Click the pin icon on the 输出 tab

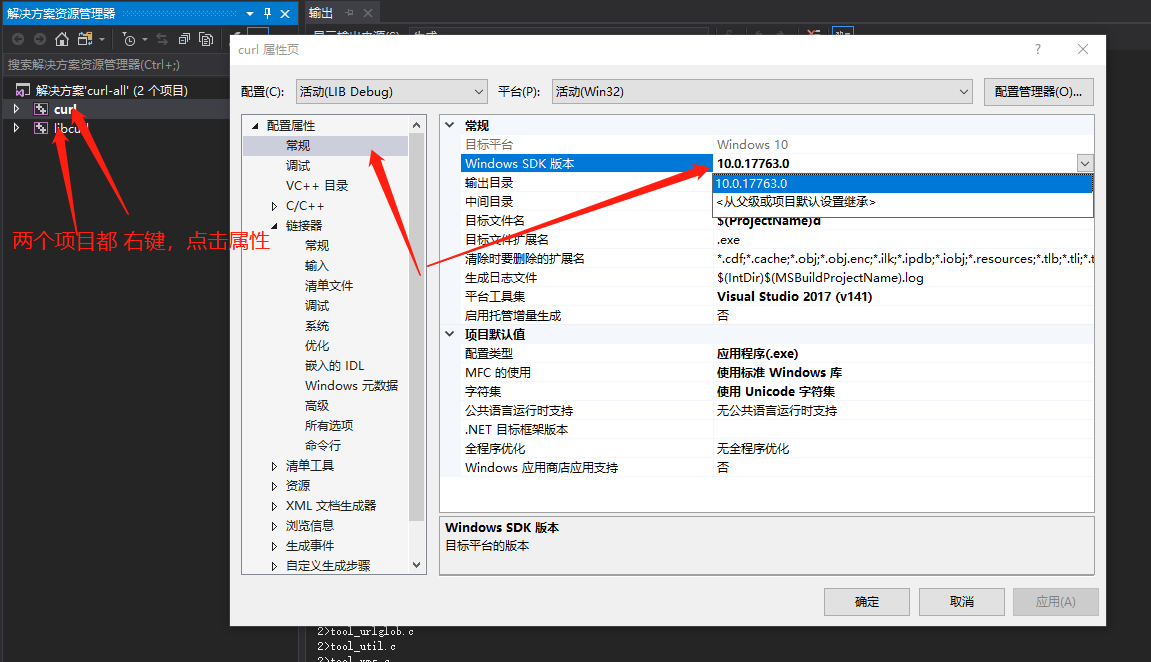350,12
